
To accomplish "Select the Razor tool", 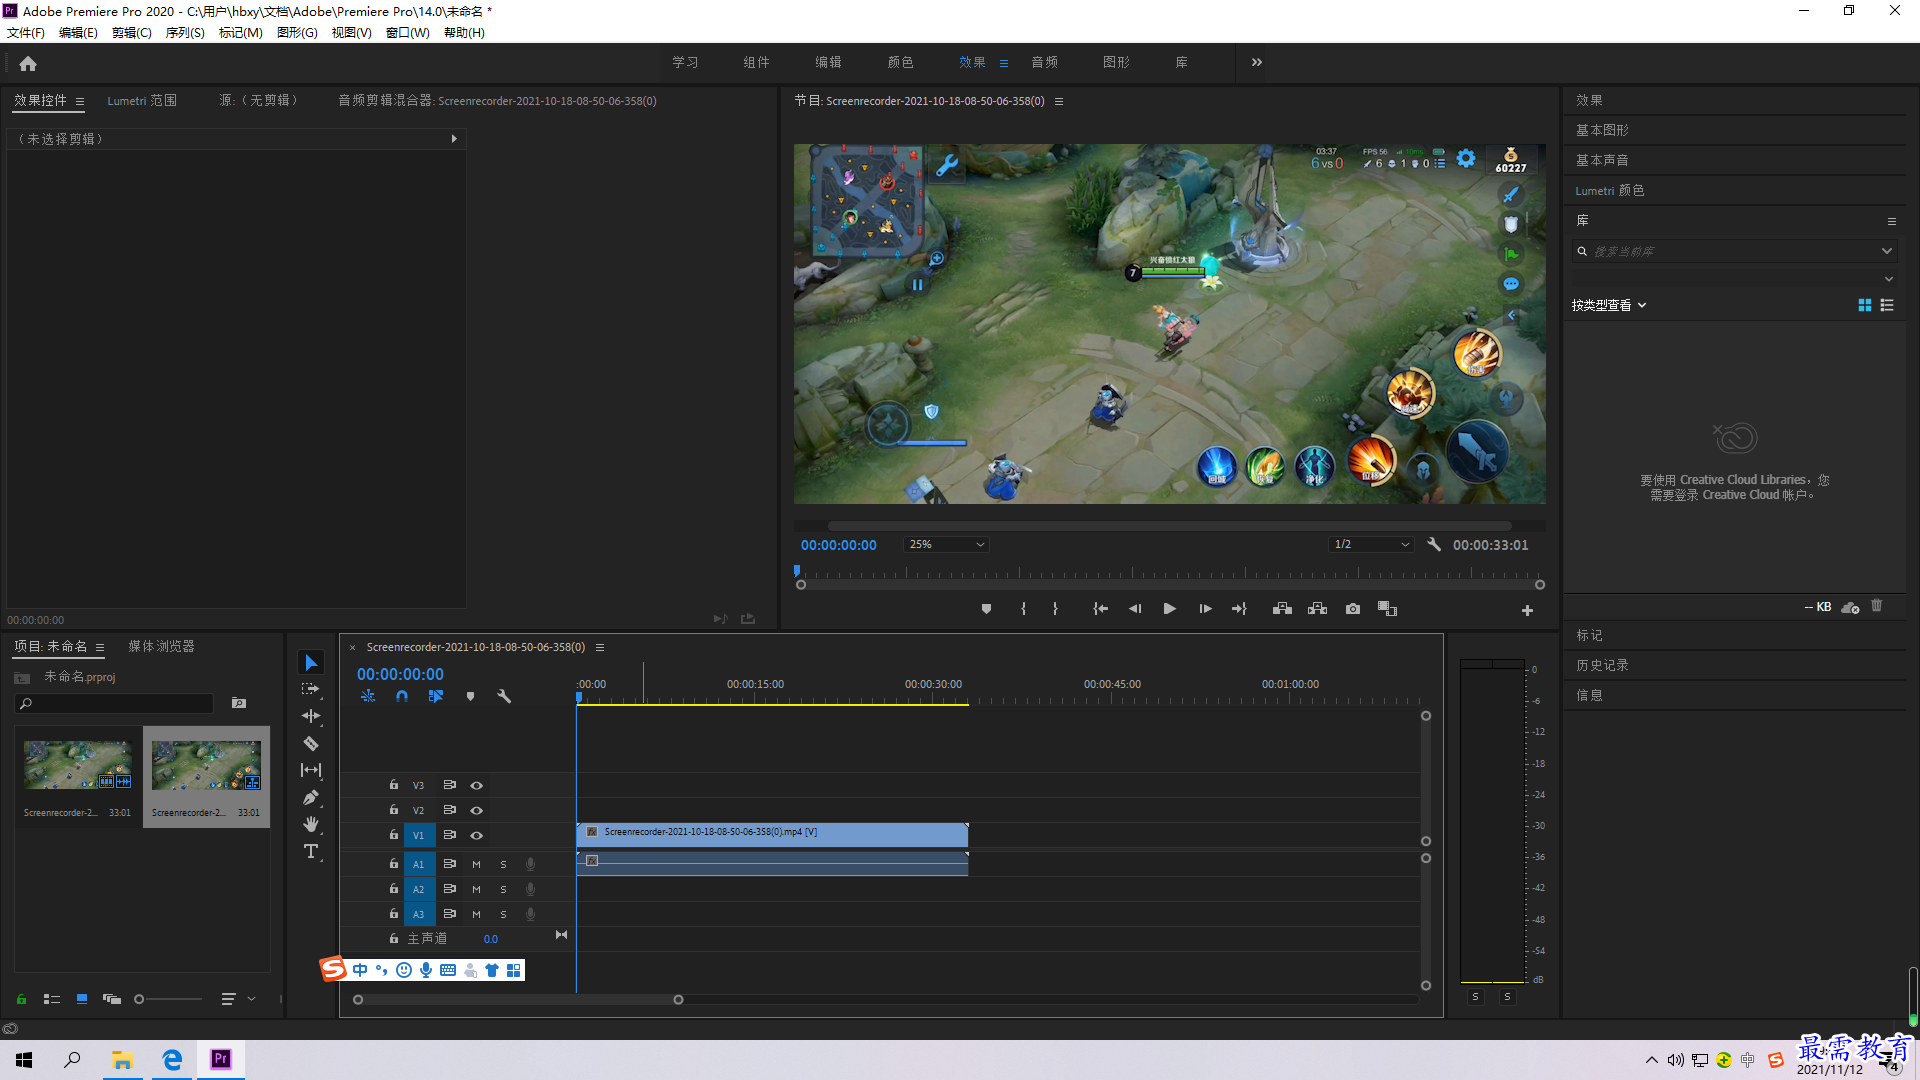I will coord(311,743).
